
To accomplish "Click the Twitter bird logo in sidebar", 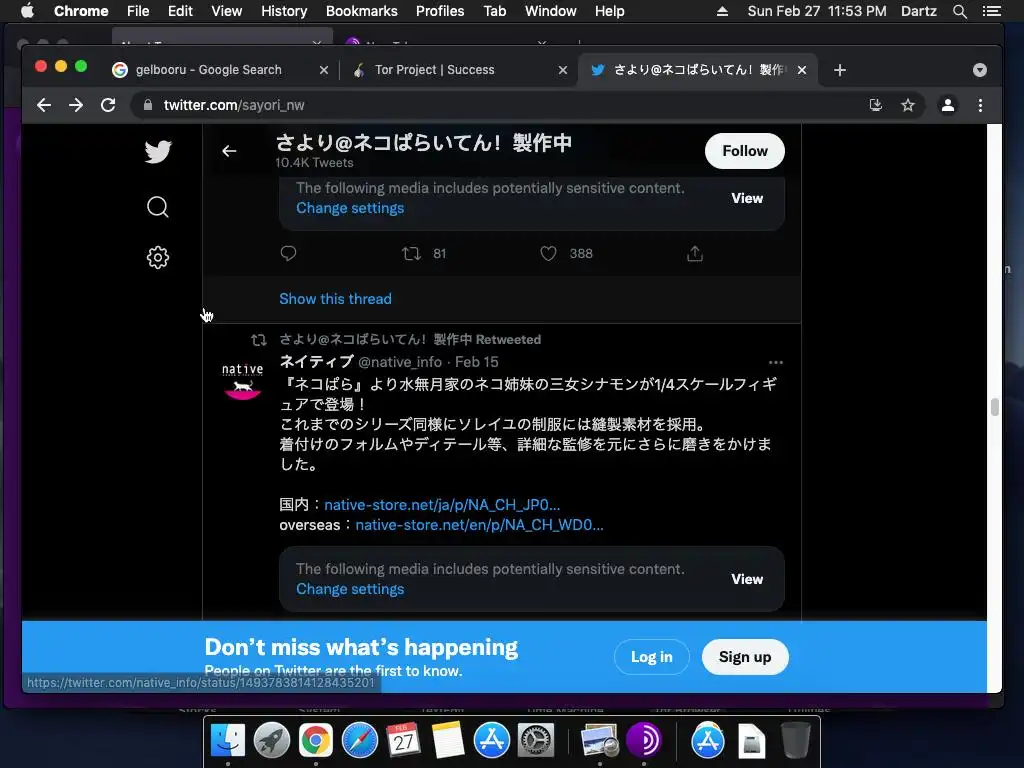I will pyautogui.click(x=157, y=152).
